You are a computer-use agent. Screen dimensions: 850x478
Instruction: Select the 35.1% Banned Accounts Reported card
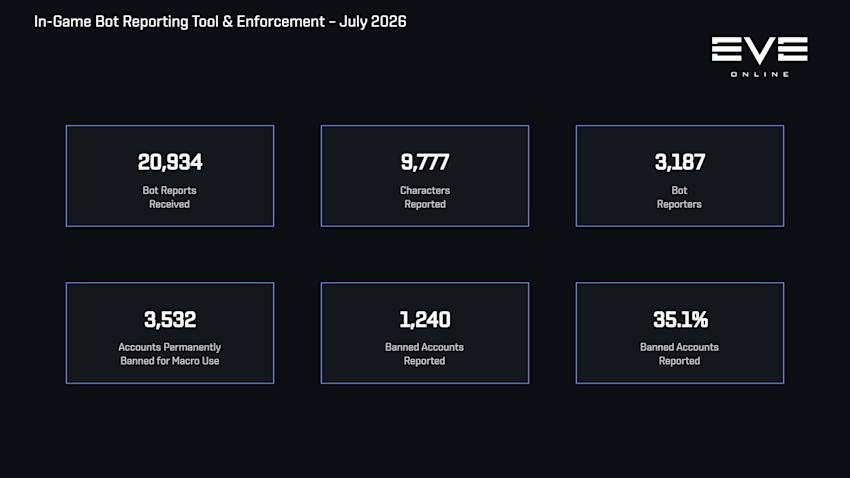pos(680,333)
